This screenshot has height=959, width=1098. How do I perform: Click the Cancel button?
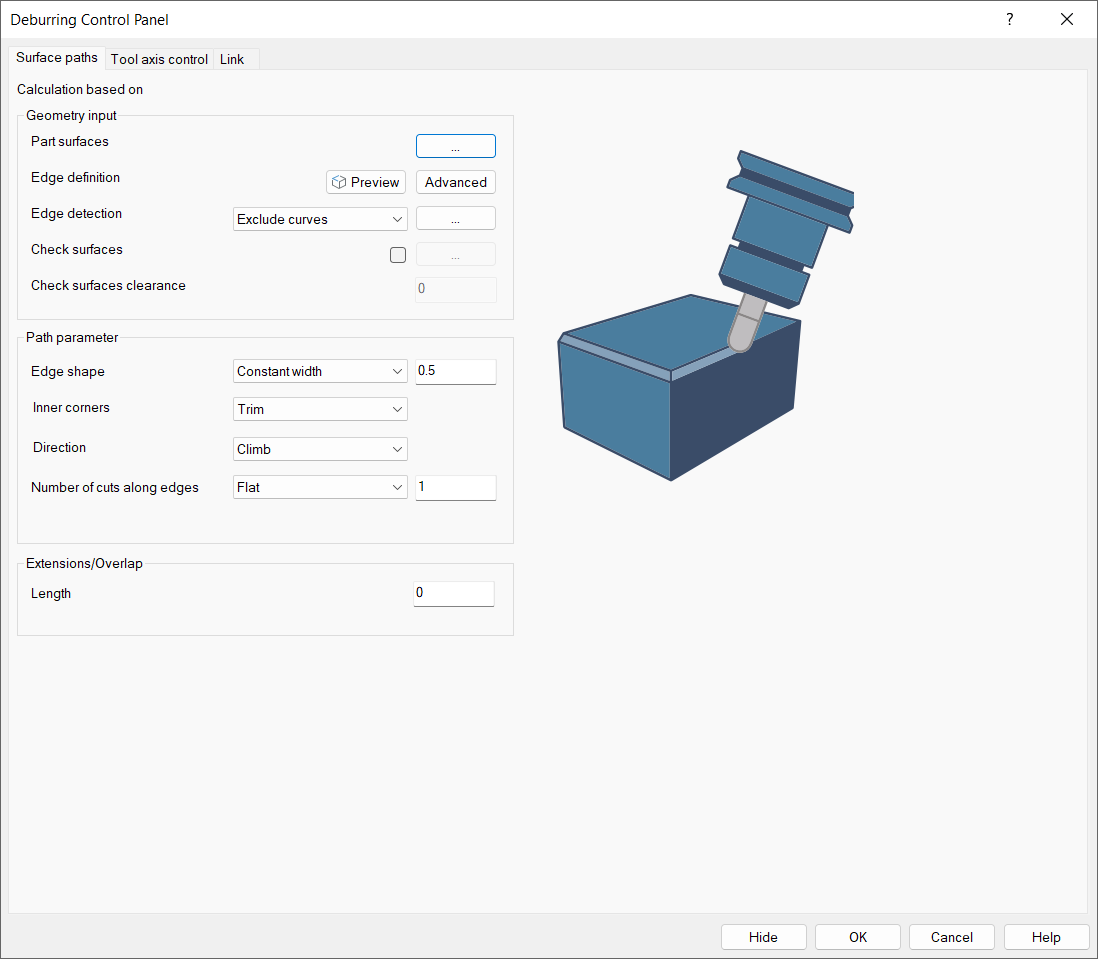click(x=952, y=937)
